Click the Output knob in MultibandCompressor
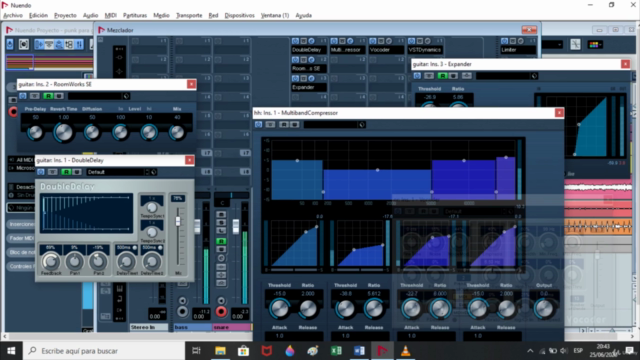 (x=544, y=309)
